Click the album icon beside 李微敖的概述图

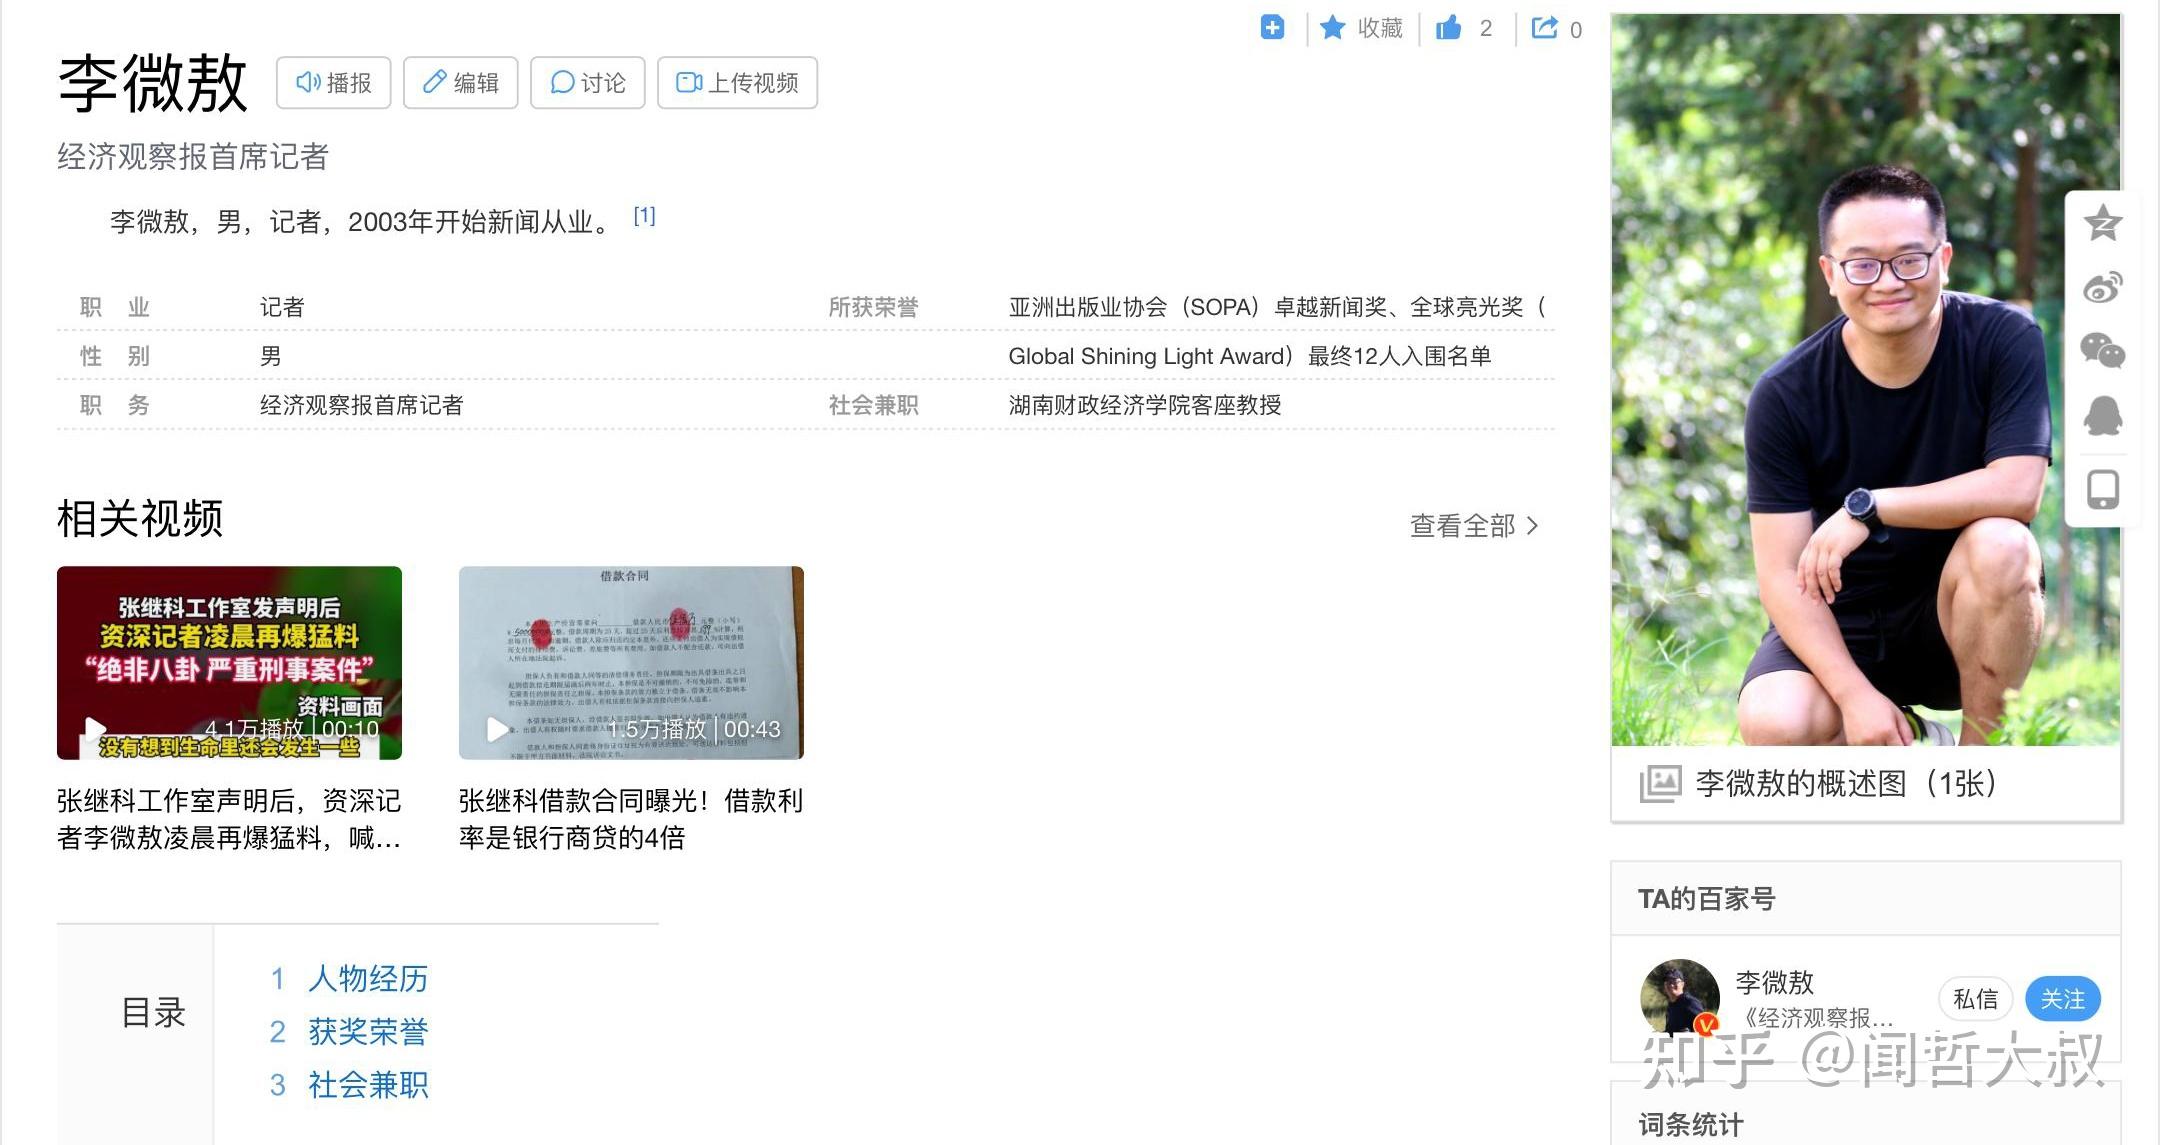(1660, 783)
